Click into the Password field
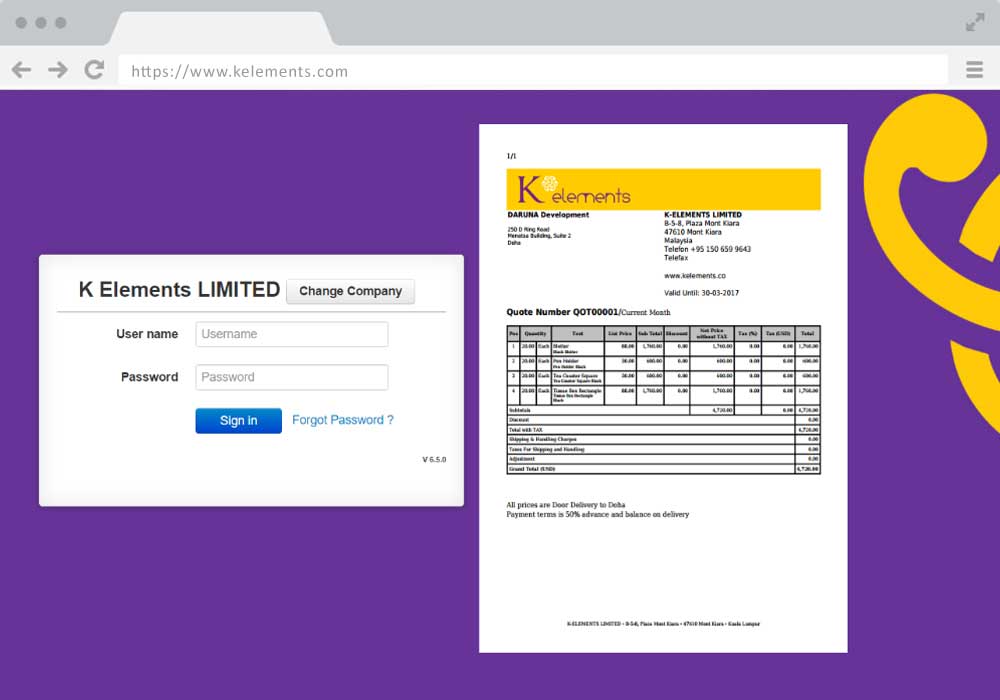Screen dimensions: 1000x700 click(x=291, y=377)
